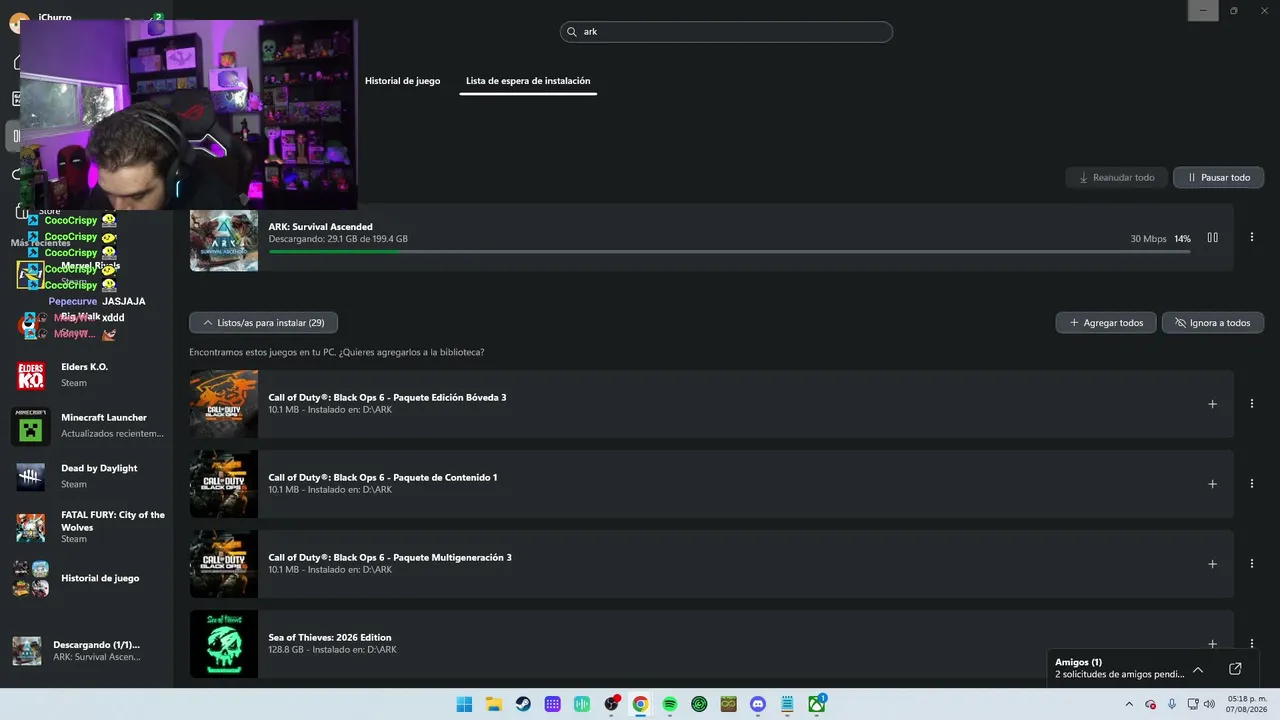Add Black Ops 6 Paquete de Contenido 1
Viewport: 1280px width, 720px height.
pos(1212,484)
